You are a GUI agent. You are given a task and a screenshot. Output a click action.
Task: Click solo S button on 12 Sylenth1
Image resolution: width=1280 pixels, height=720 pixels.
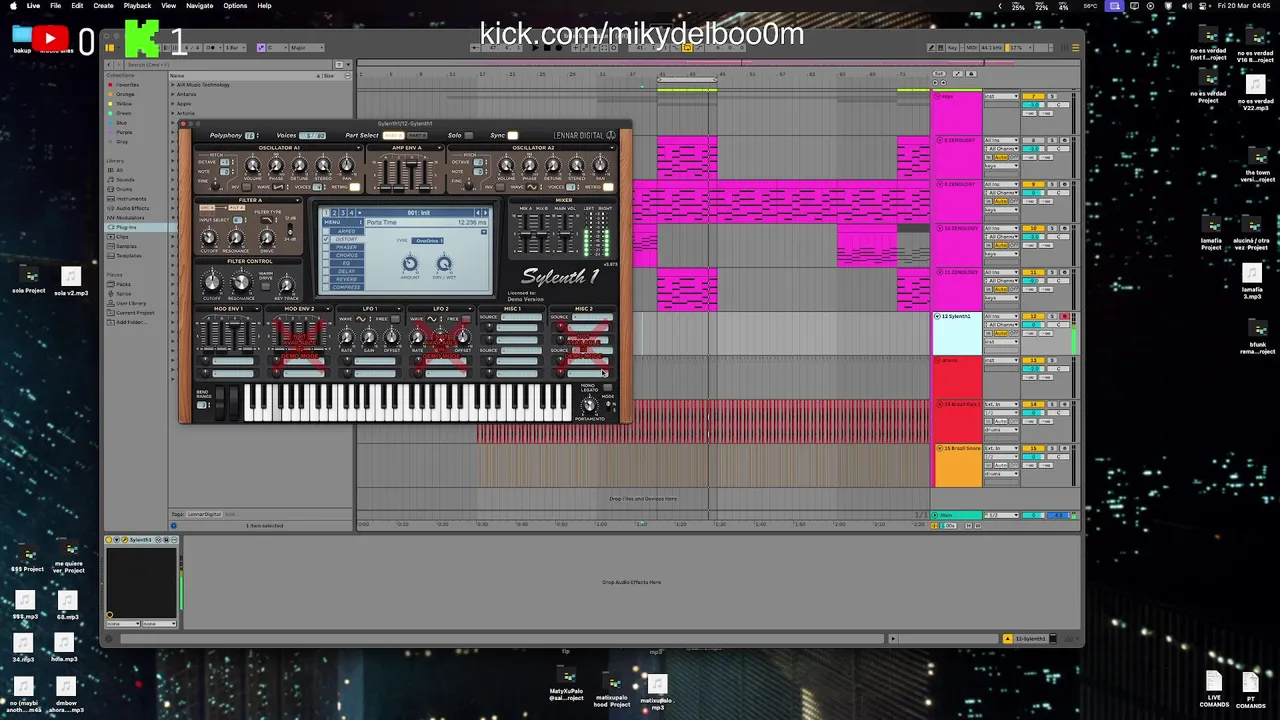(x=1052, y=316)
